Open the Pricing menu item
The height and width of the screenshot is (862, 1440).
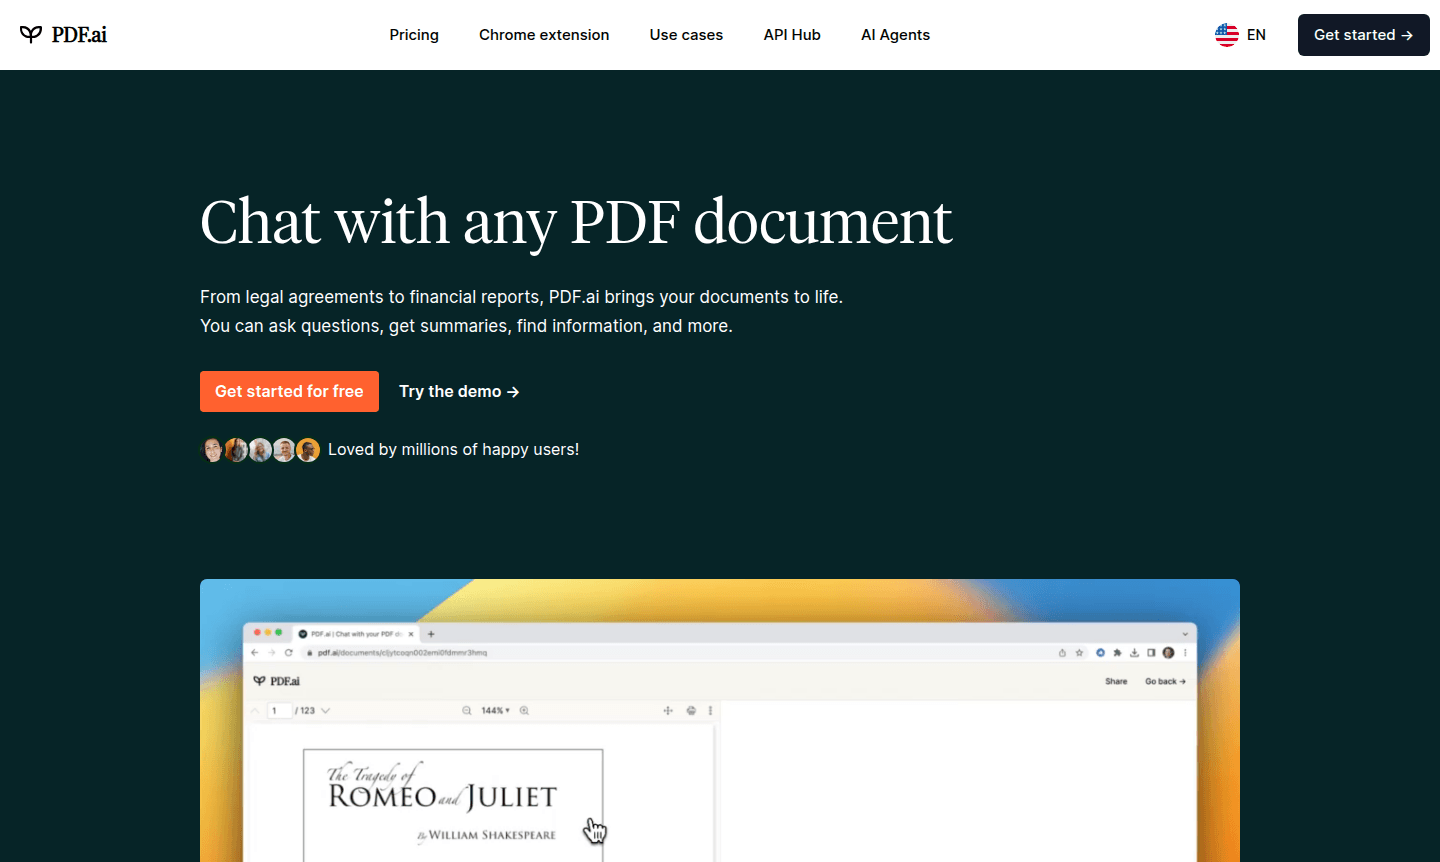click(x=413, y=34)
